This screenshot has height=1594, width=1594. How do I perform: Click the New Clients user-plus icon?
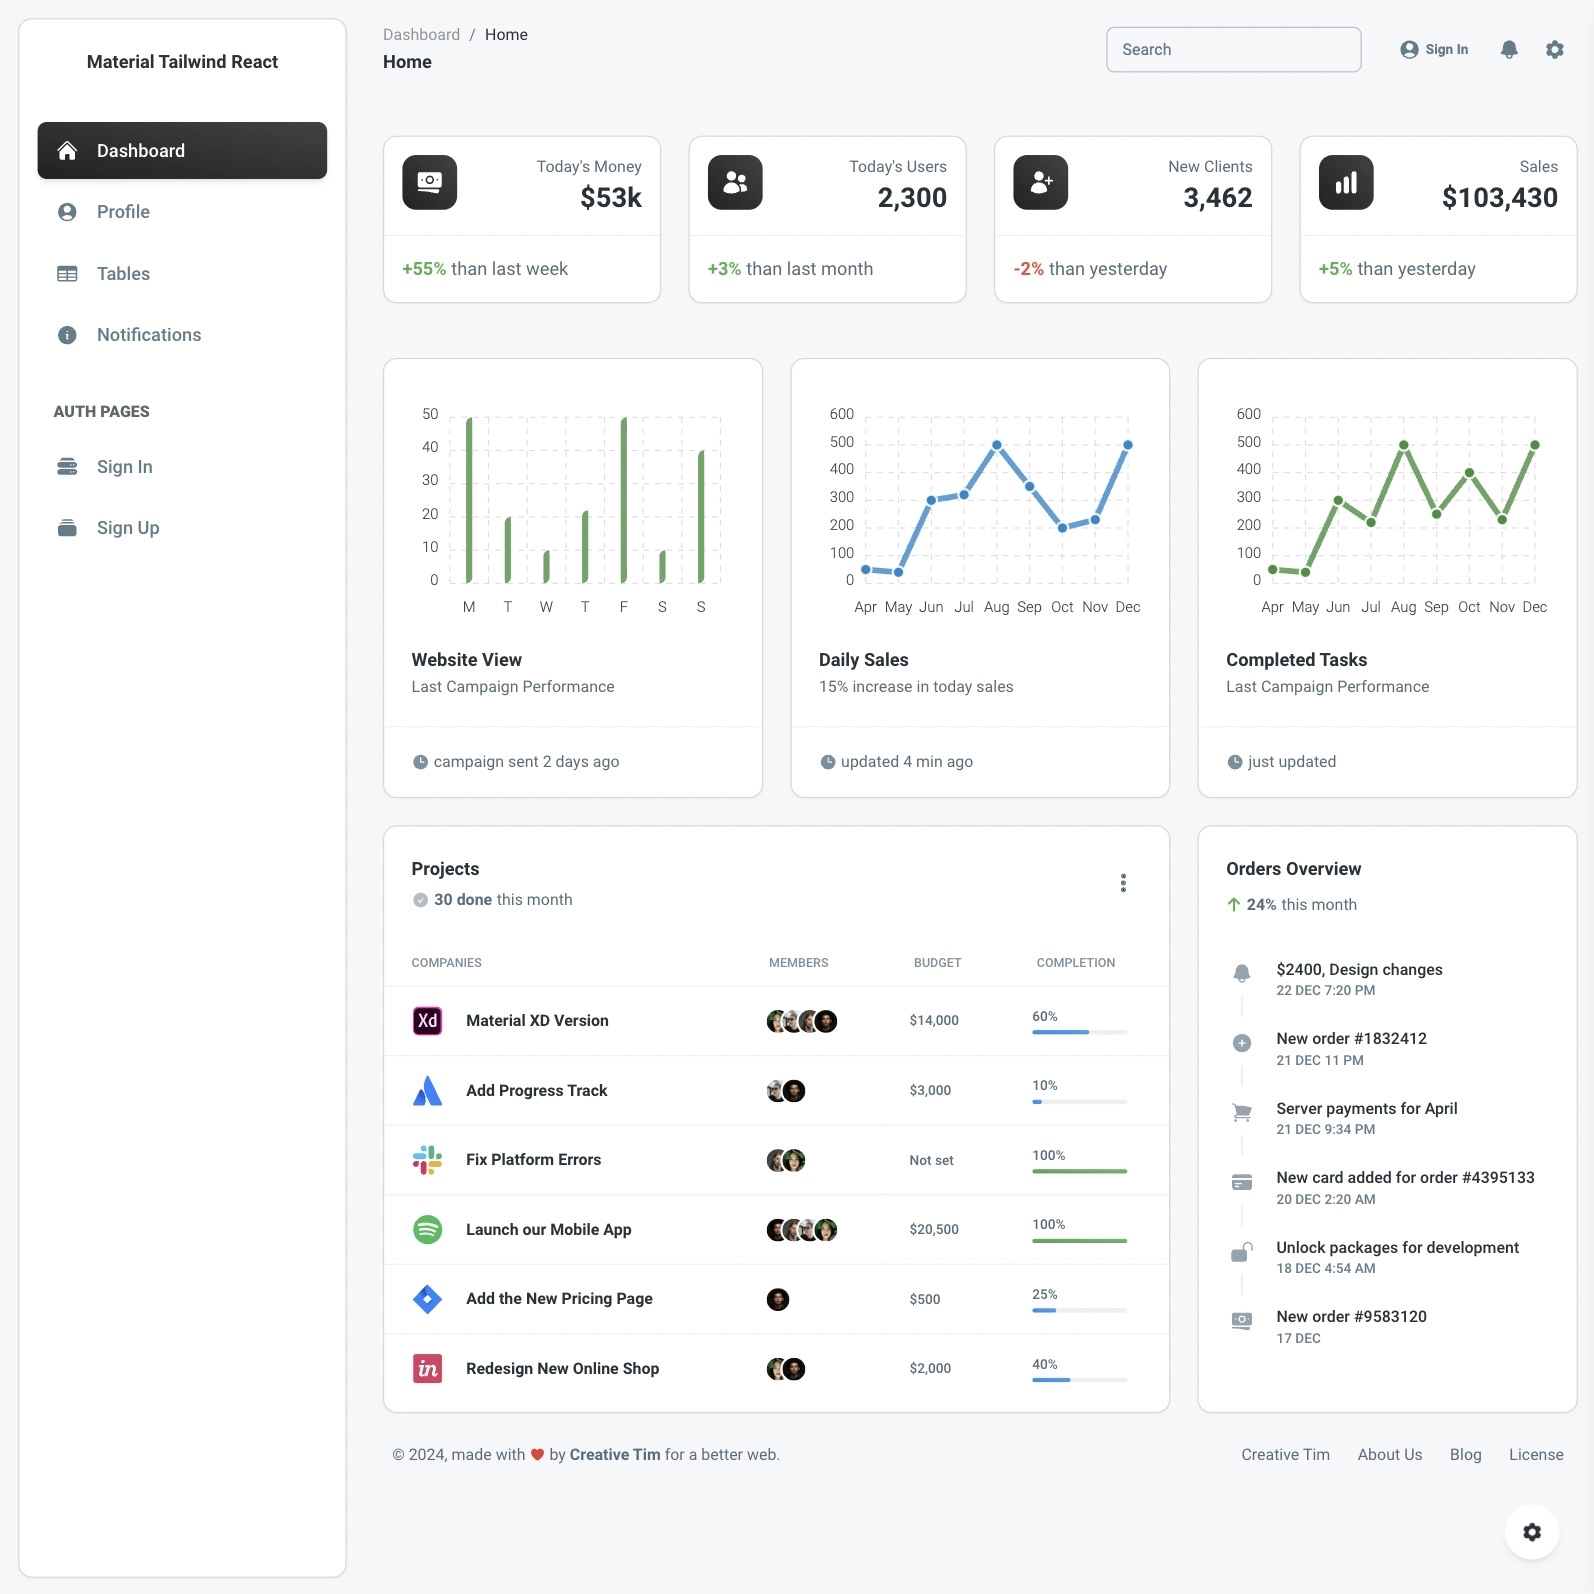pyautogui.click(x=1041, y=182)
